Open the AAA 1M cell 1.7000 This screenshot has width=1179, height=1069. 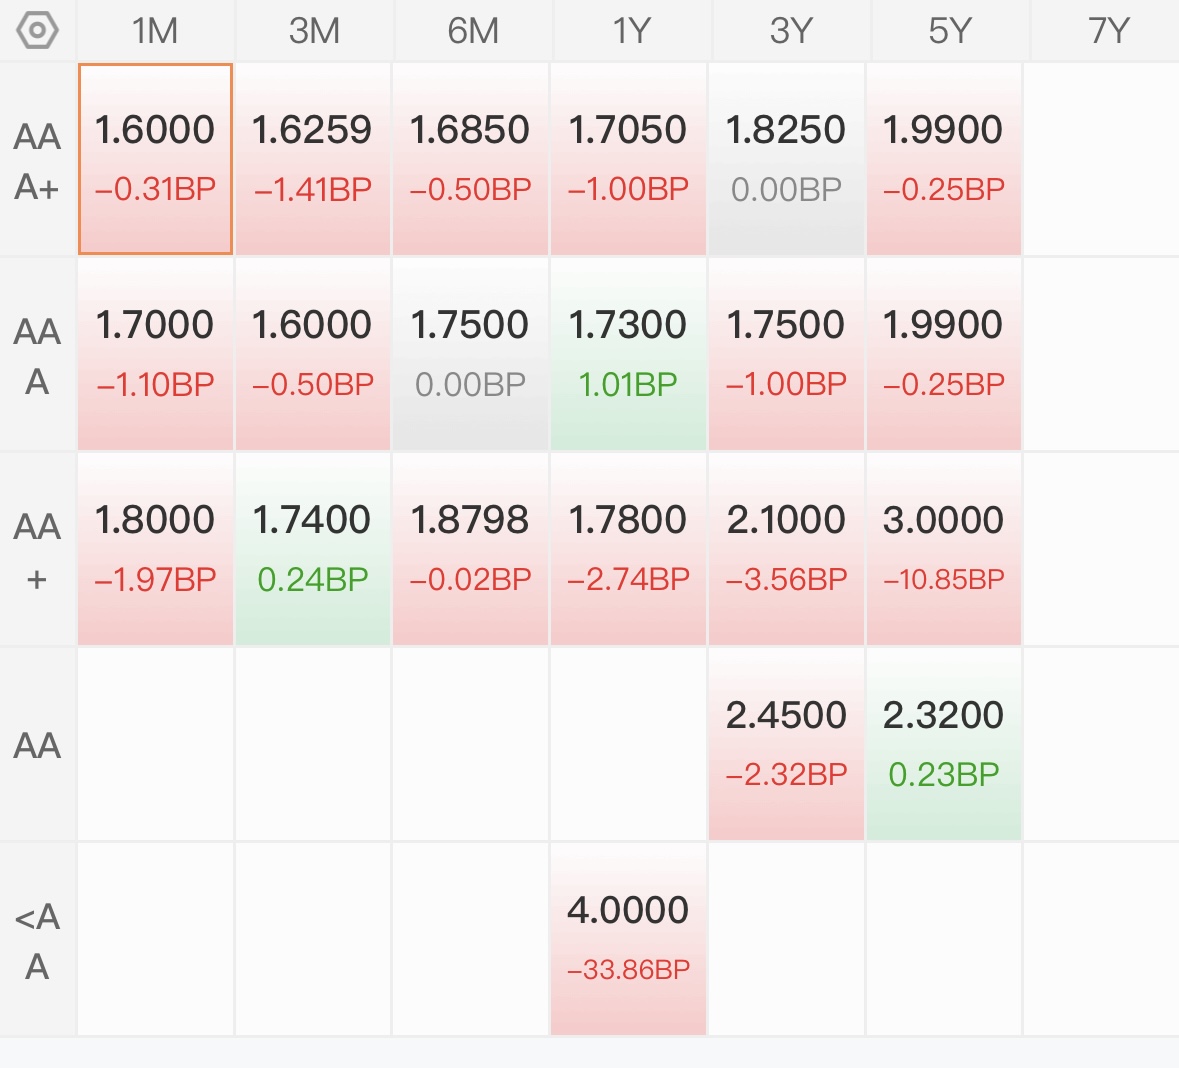[x=155, y=354]
